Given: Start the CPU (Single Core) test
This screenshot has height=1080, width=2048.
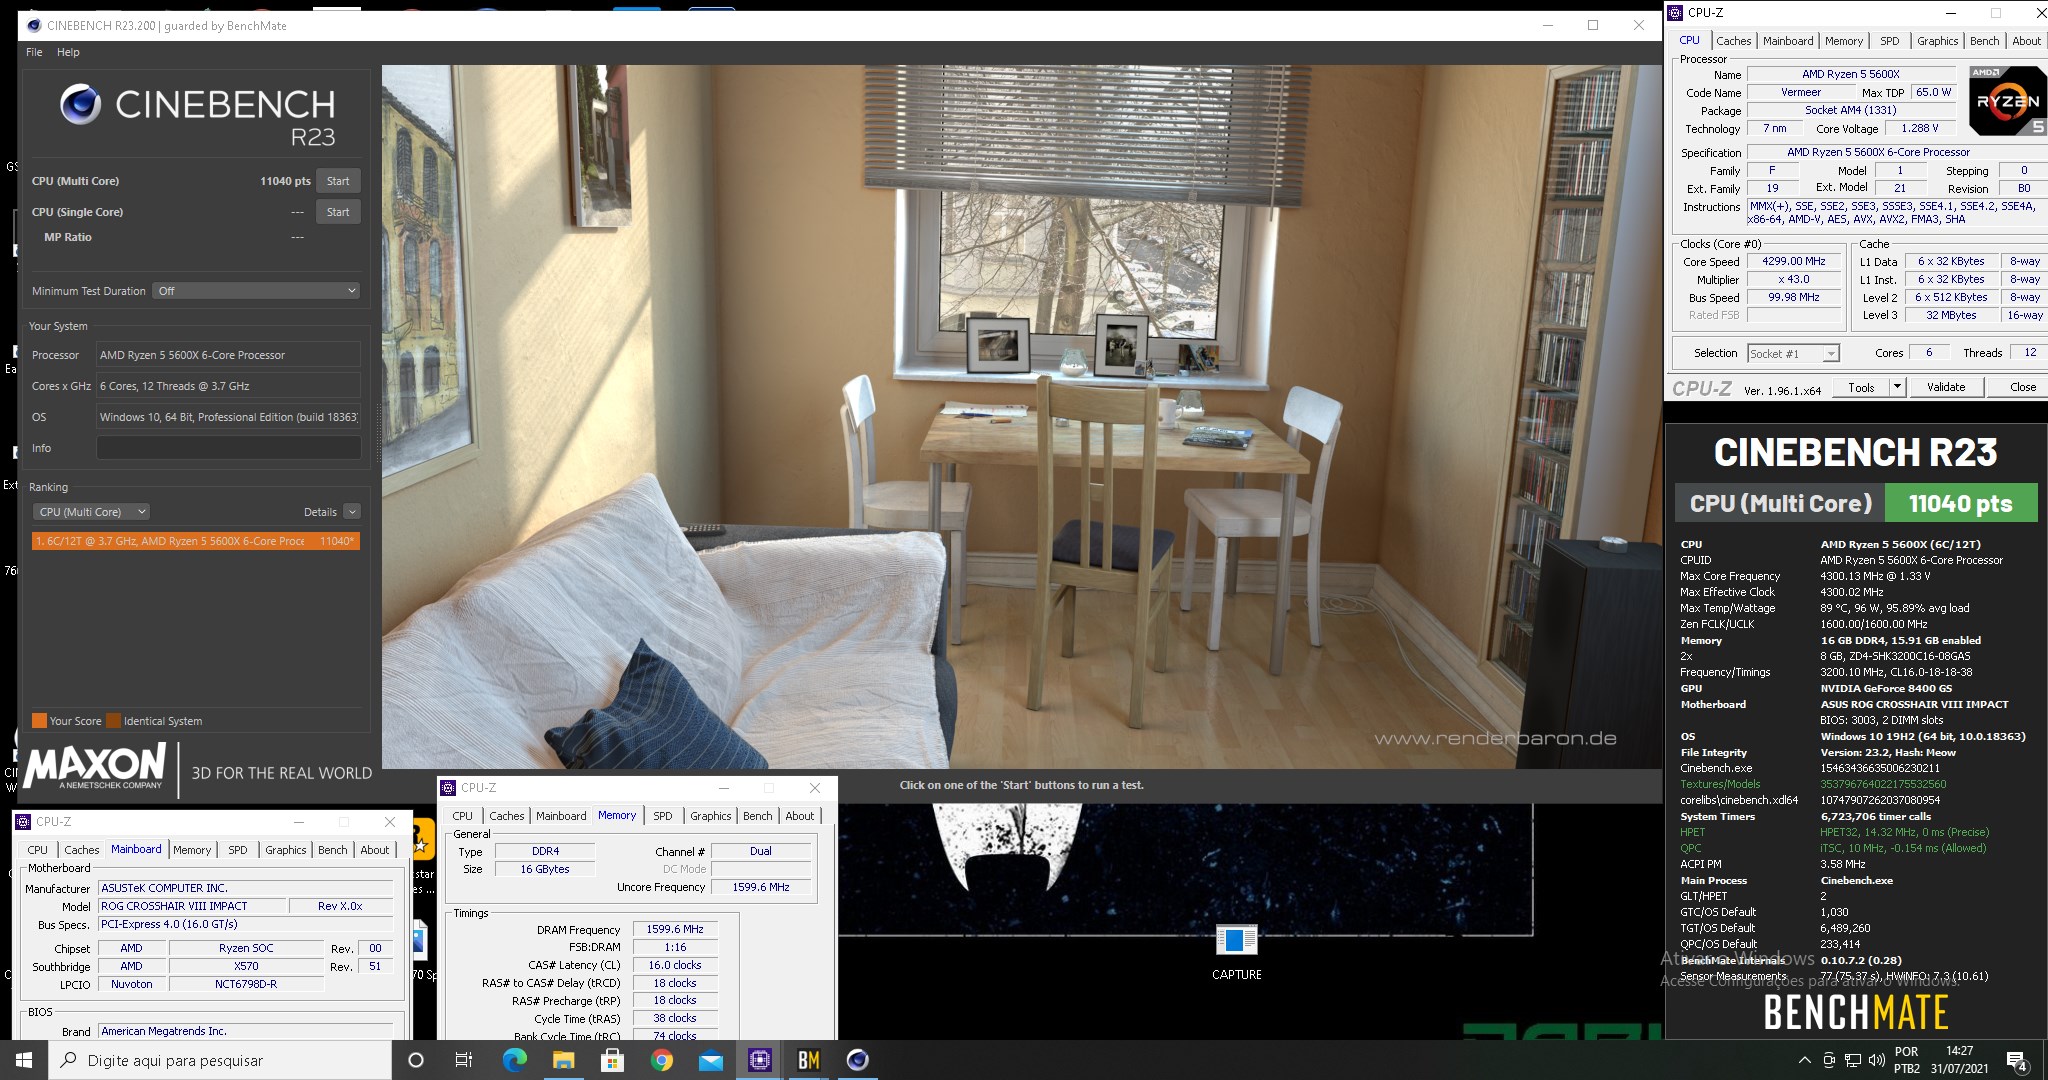Looking at the screenshot, I should point(338,212).
